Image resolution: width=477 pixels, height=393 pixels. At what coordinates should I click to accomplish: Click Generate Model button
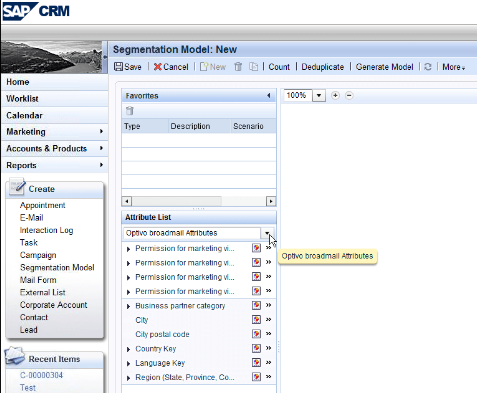coord(384,67)
